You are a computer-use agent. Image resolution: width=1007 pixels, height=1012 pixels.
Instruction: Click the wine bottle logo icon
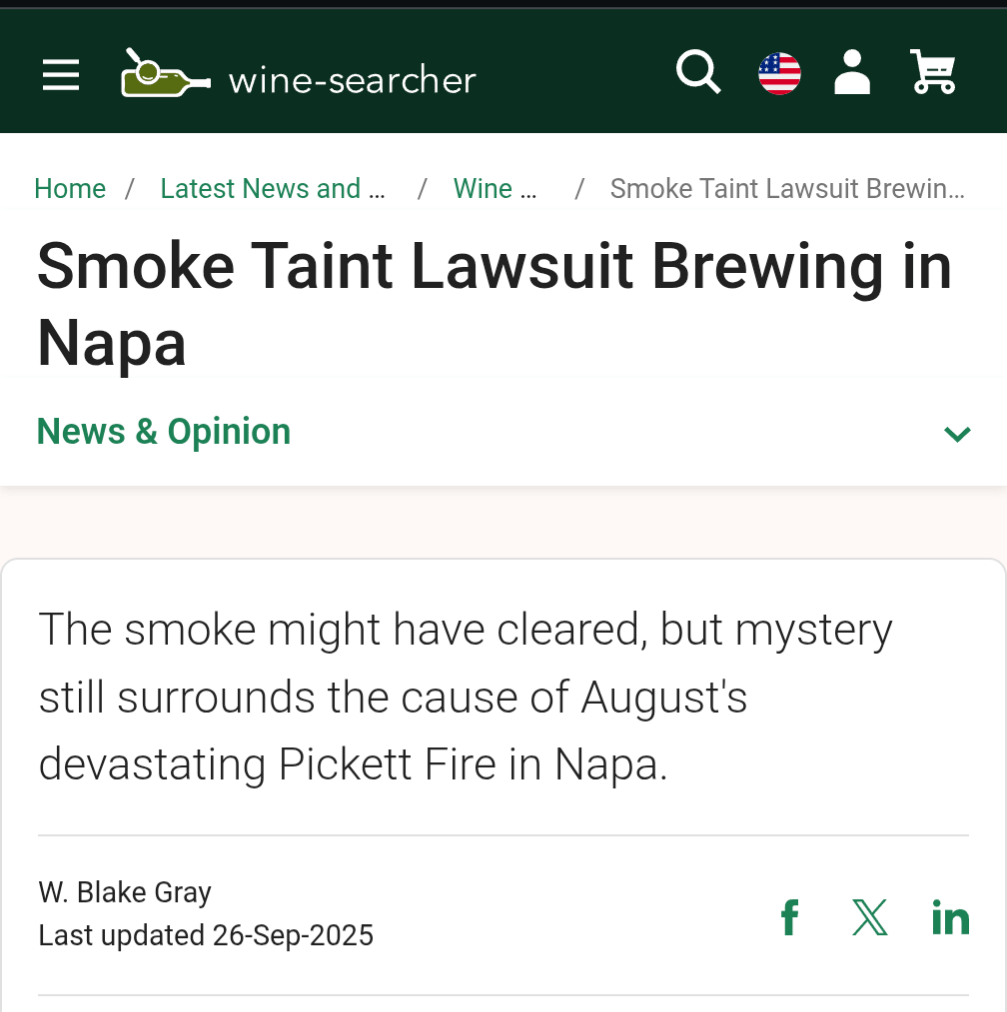(x=165, y=75)
